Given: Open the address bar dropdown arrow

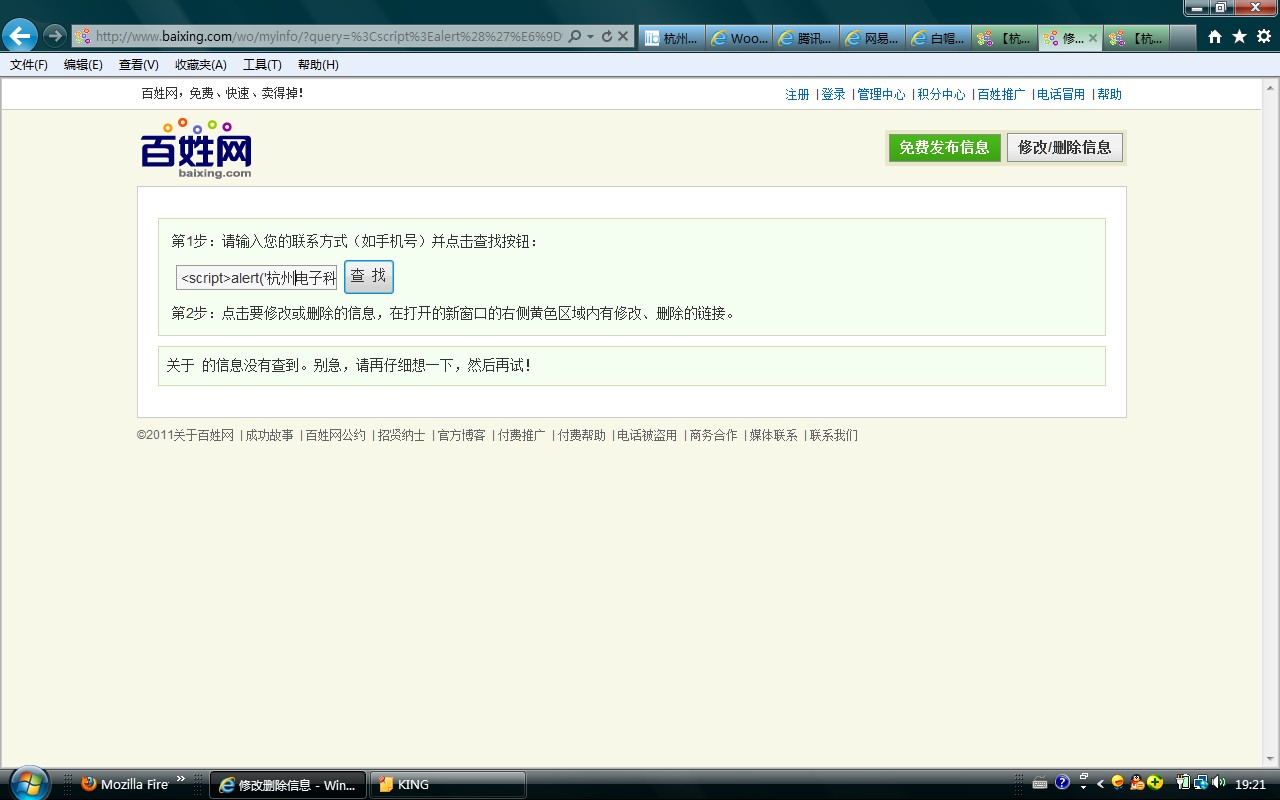Looking at the screenshot, I should click(590, 37).
